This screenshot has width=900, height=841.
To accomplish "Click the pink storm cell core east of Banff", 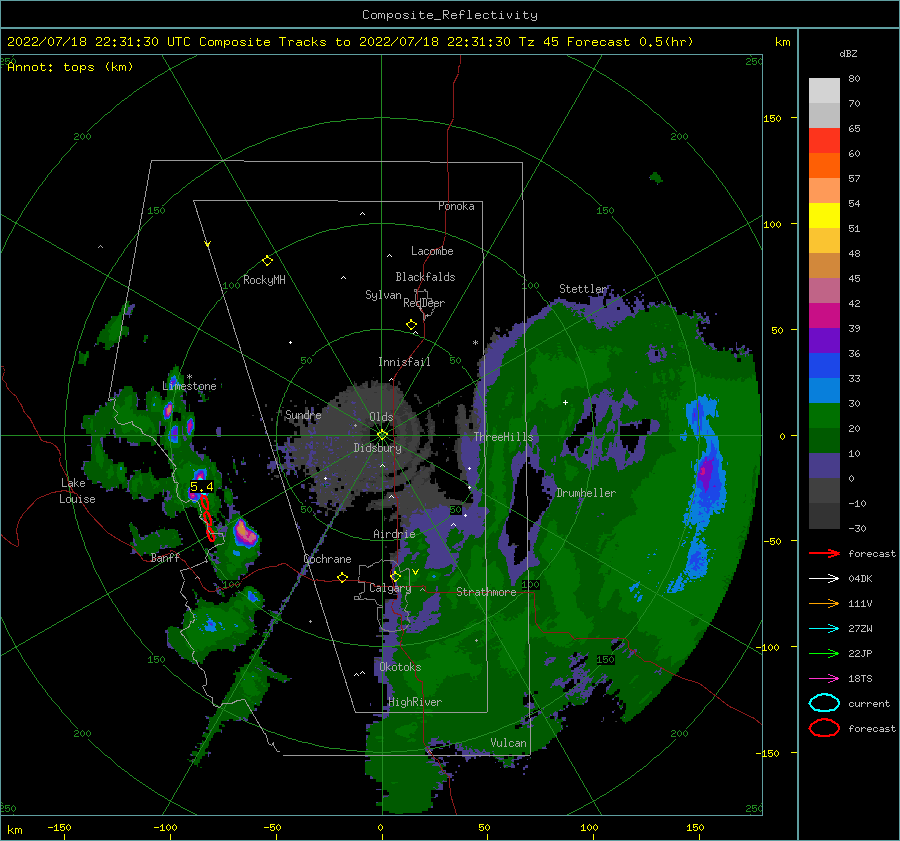I will 245,533.
